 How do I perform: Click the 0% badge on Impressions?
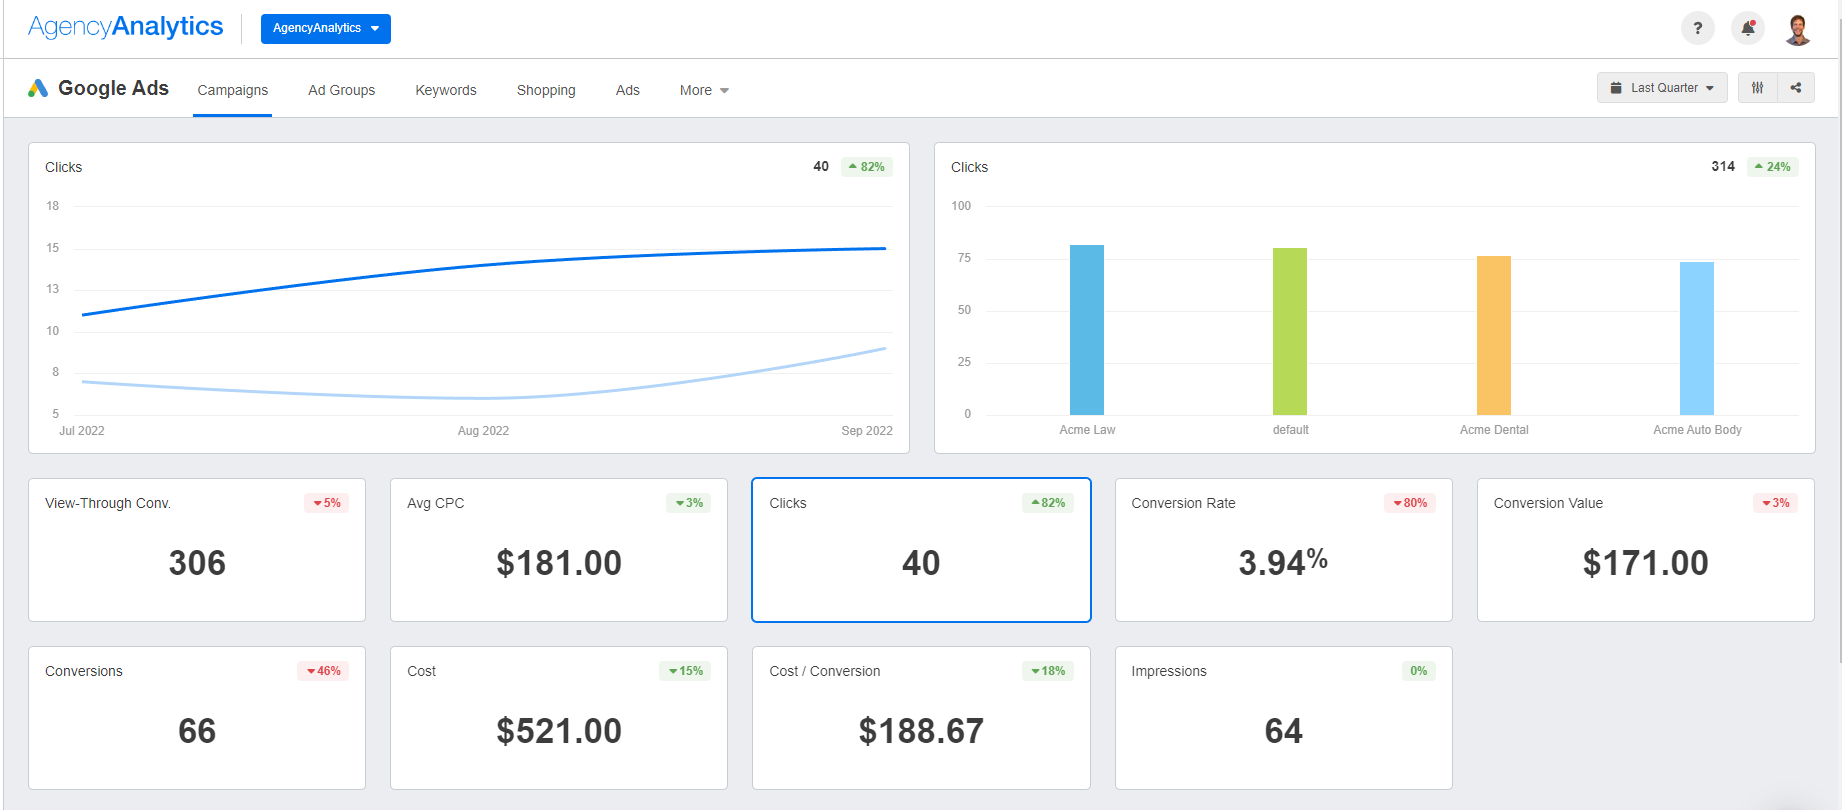1419,671
